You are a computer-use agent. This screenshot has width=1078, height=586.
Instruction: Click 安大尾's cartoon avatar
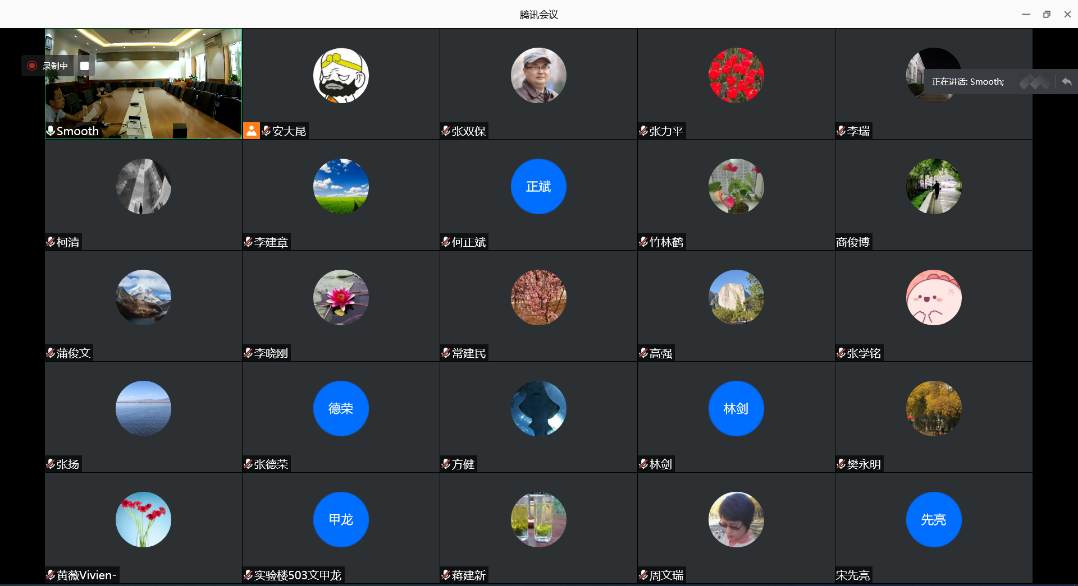point(341,76)
